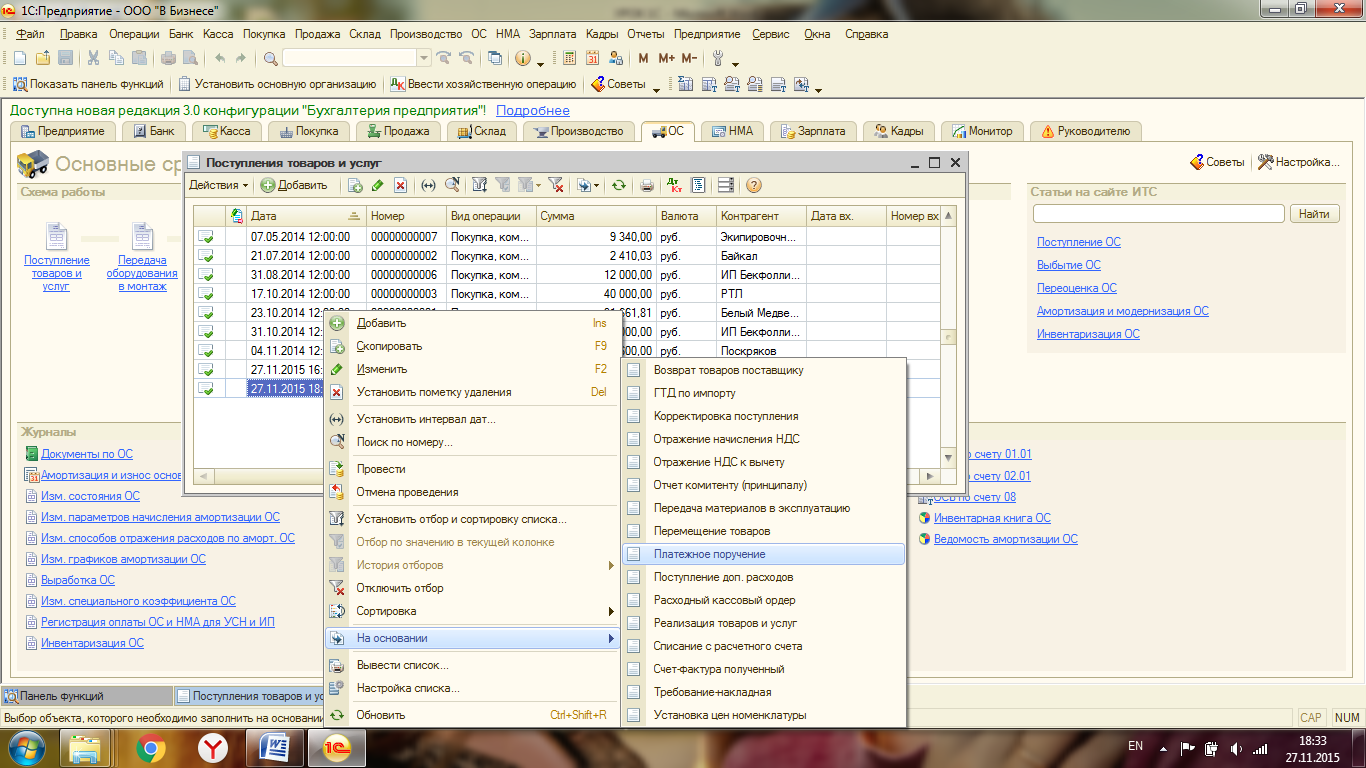This screenshot has height=768, width=1366.
Task: Click the Найти button in ITS panel
Action: [x=1315, y=214]
